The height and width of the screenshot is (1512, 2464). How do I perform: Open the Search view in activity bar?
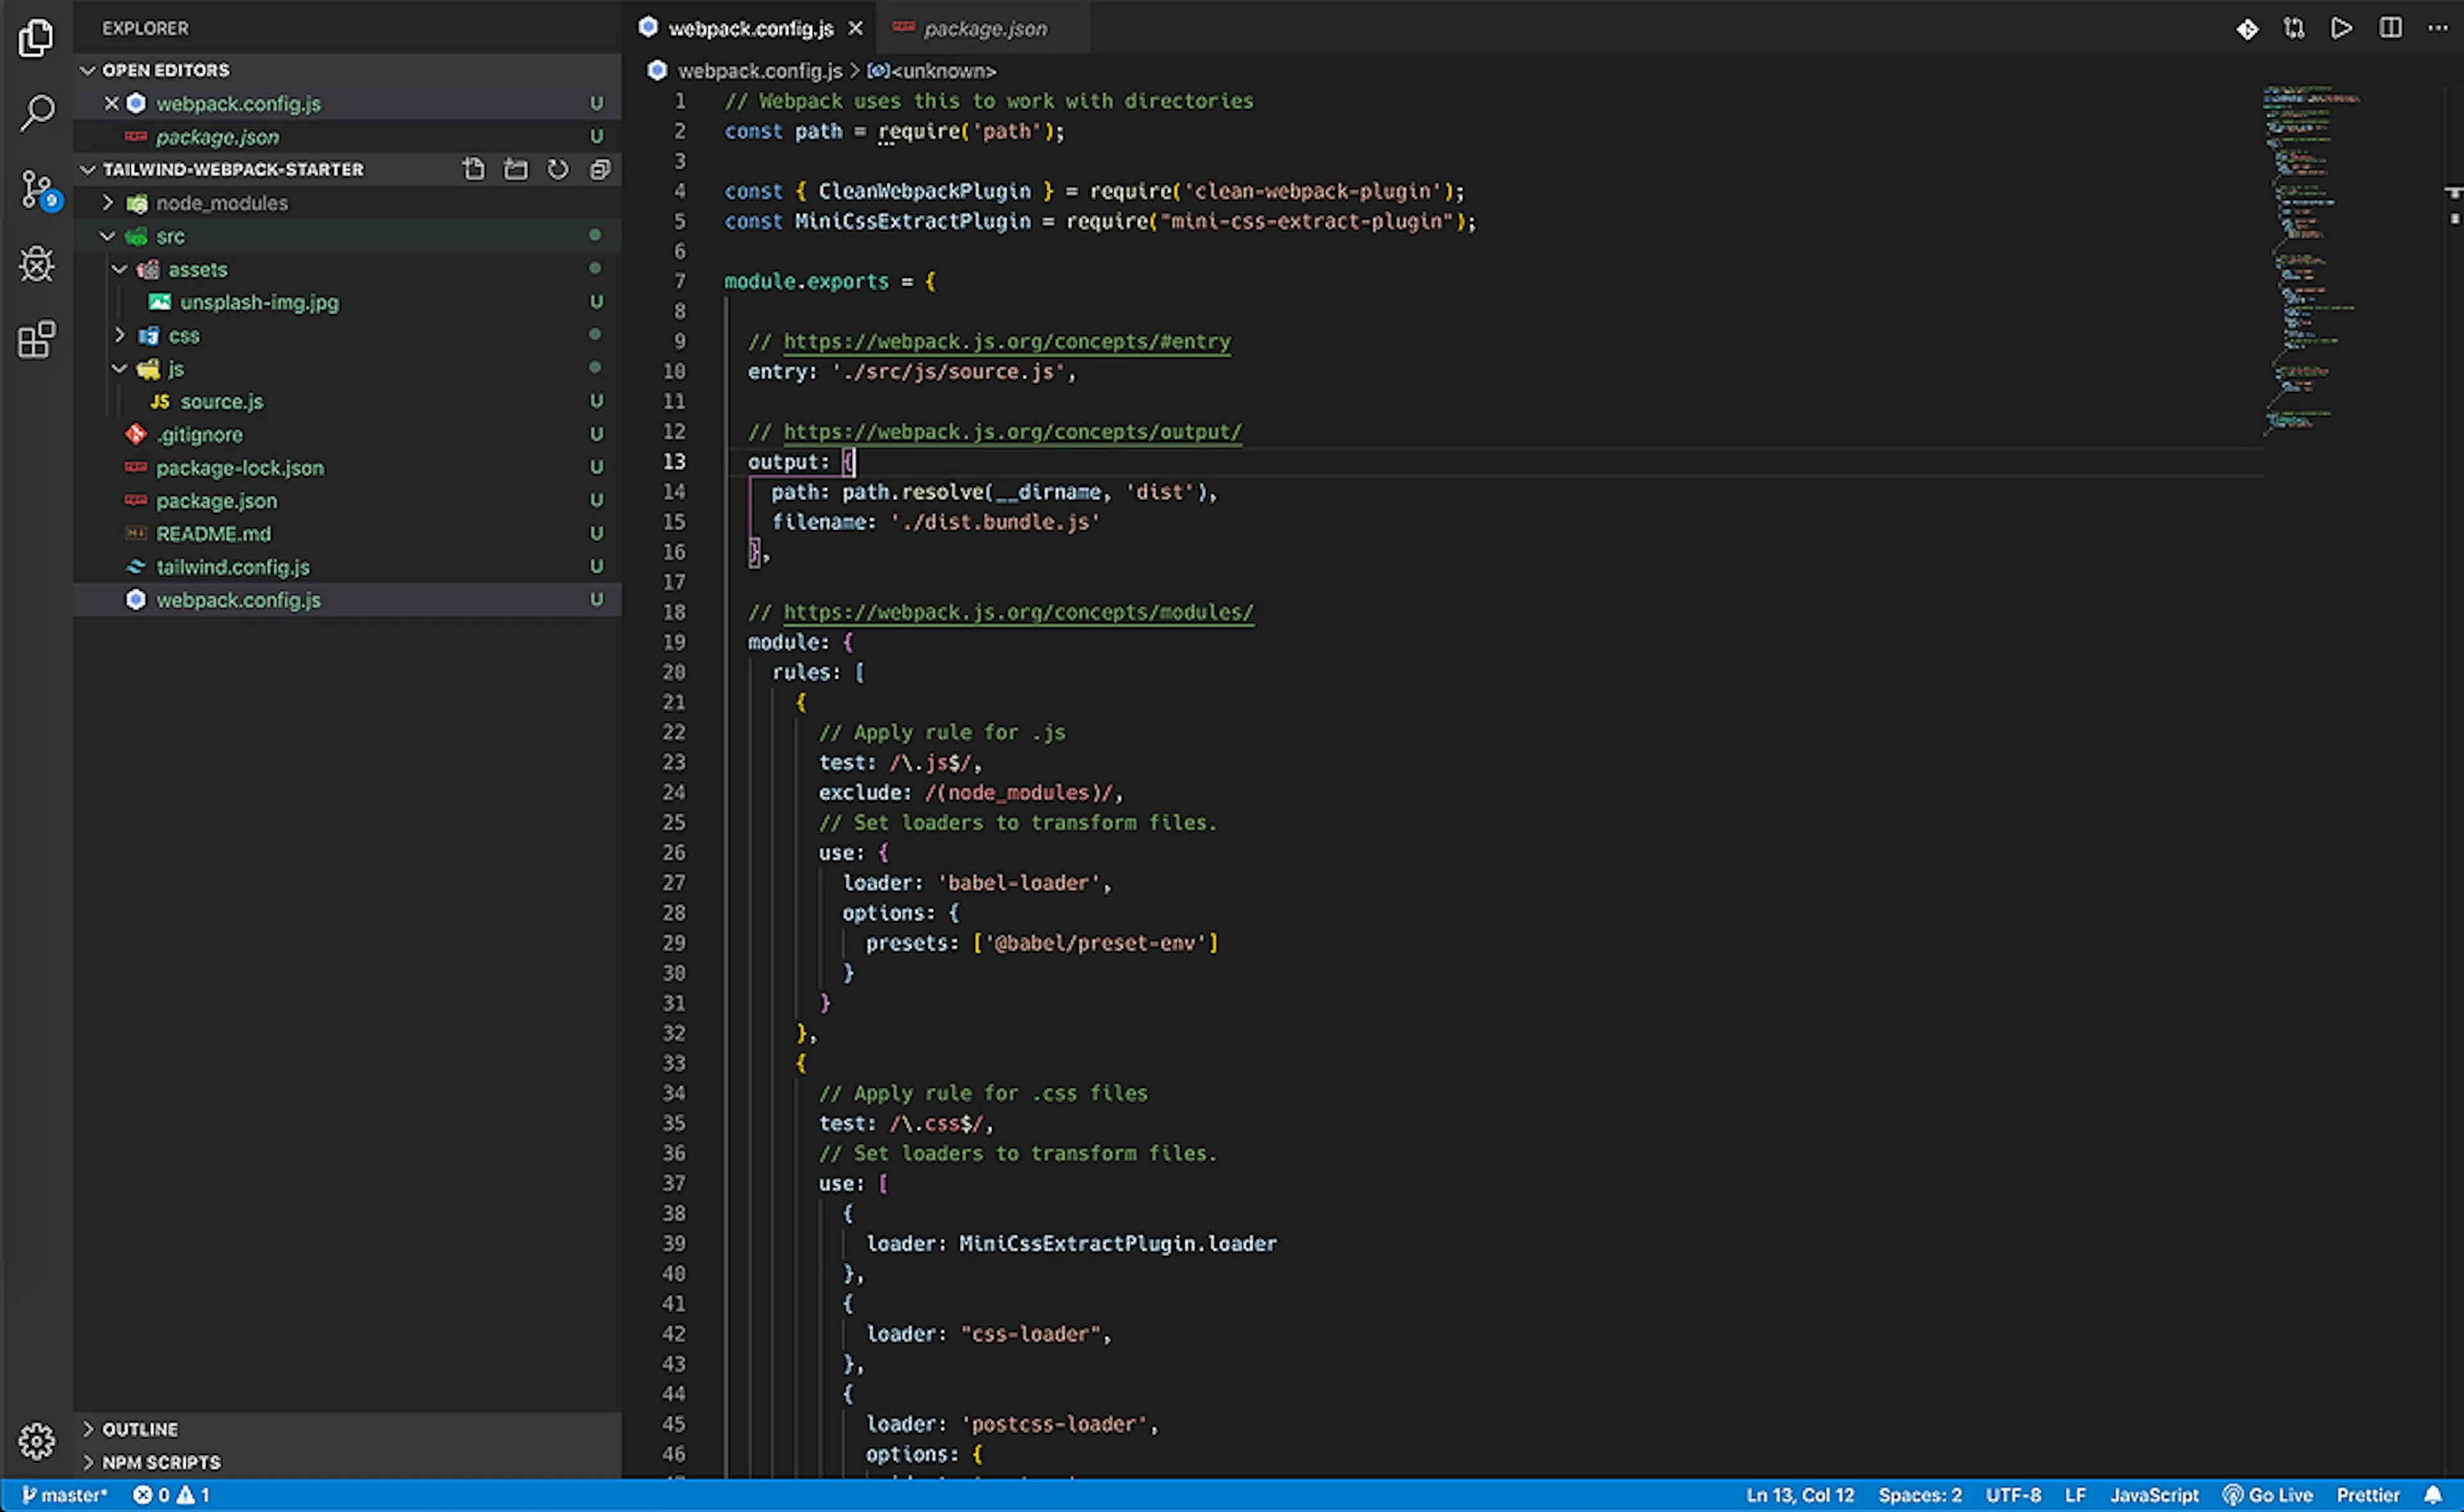point(37,112)
